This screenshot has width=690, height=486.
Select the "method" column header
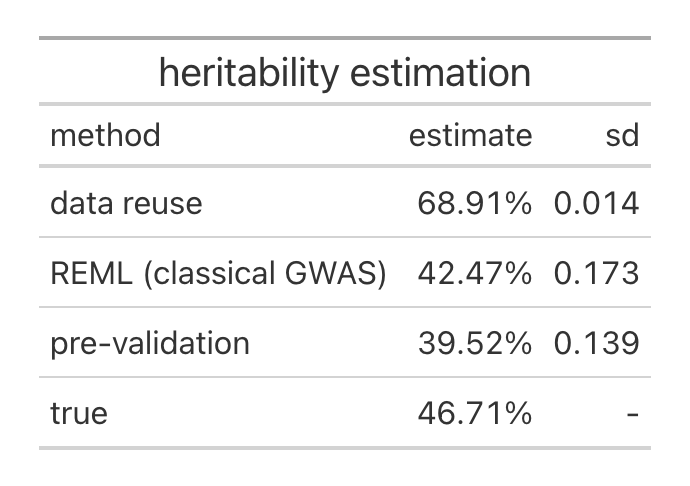click(x=105, y=135)
